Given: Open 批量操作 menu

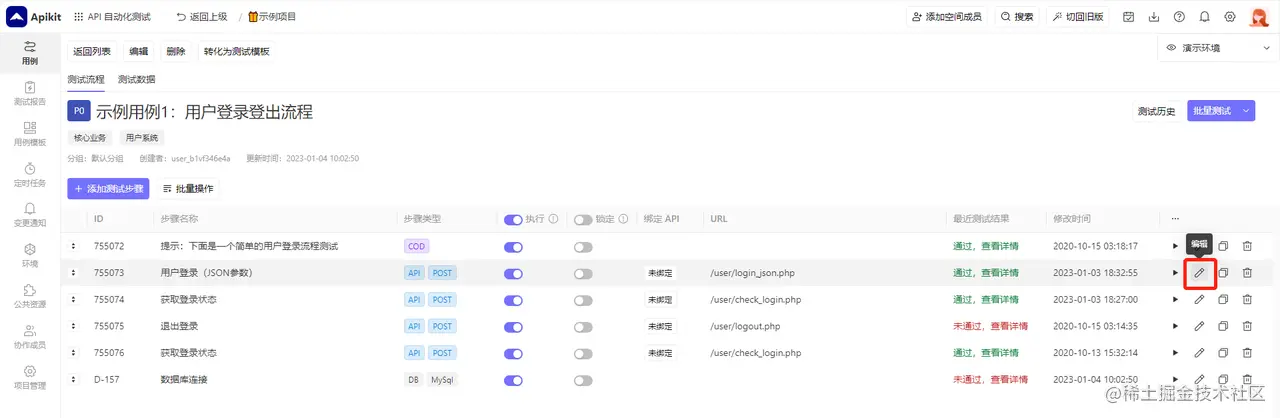Looking at the screenshot, I should [x=187, y=188].
